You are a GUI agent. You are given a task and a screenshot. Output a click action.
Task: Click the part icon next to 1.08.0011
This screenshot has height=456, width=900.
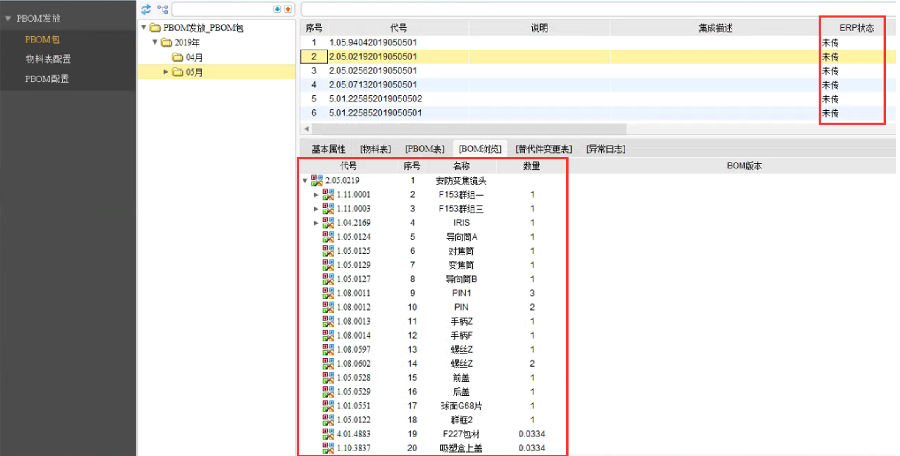(328, 293)
